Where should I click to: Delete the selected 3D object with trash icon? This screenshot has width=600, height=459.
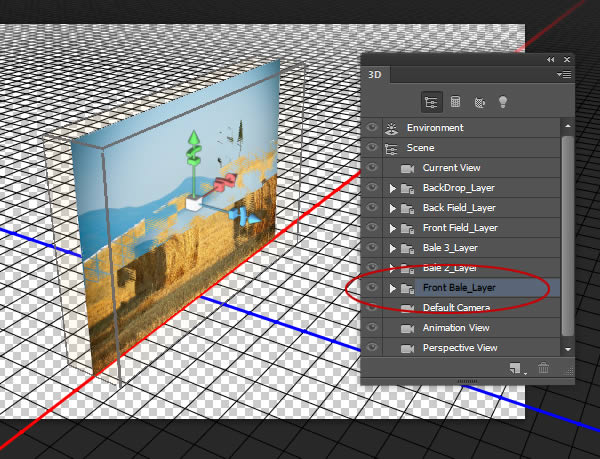(x=543, y=368)
